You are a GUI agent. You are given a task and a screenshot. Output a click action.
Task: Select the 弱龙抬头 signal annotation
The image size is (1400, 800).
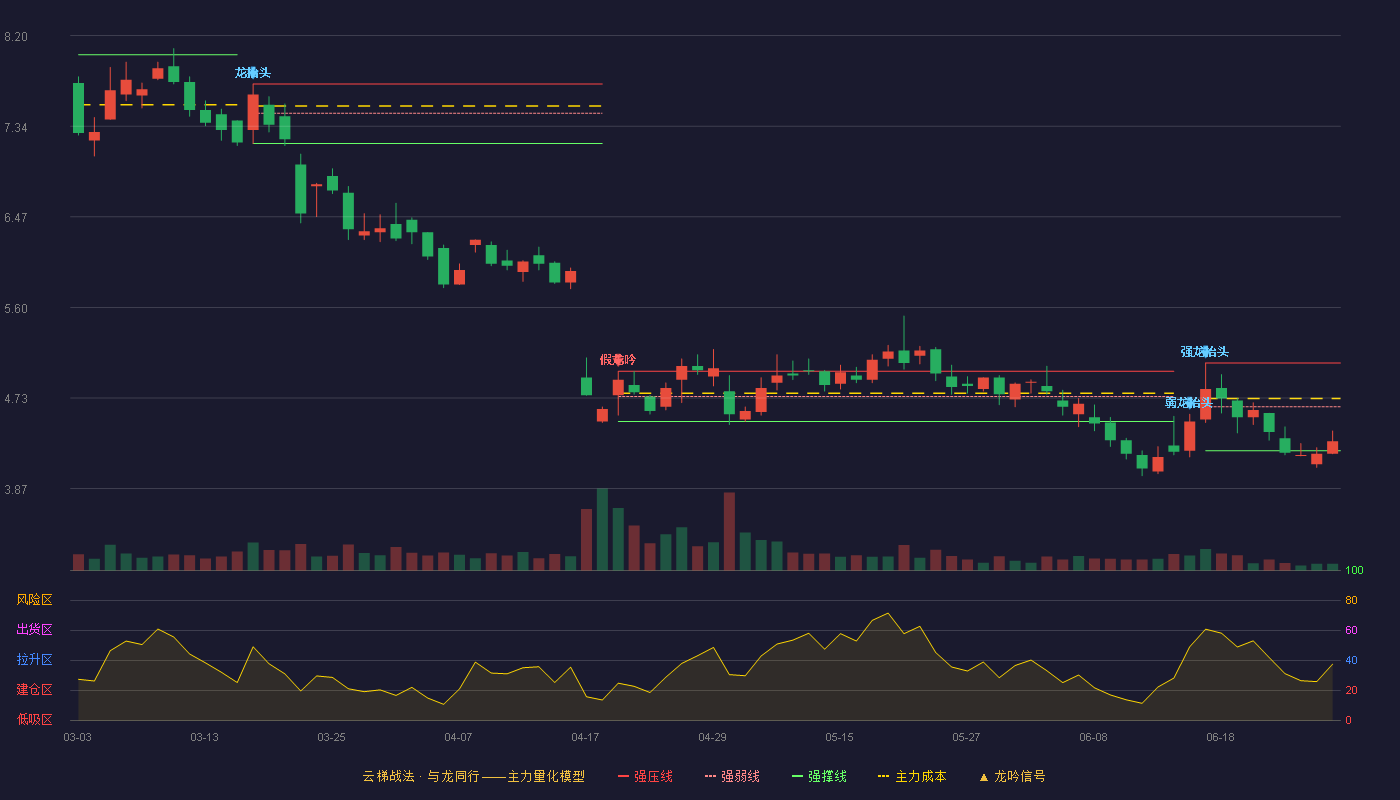pos(1189,403)
